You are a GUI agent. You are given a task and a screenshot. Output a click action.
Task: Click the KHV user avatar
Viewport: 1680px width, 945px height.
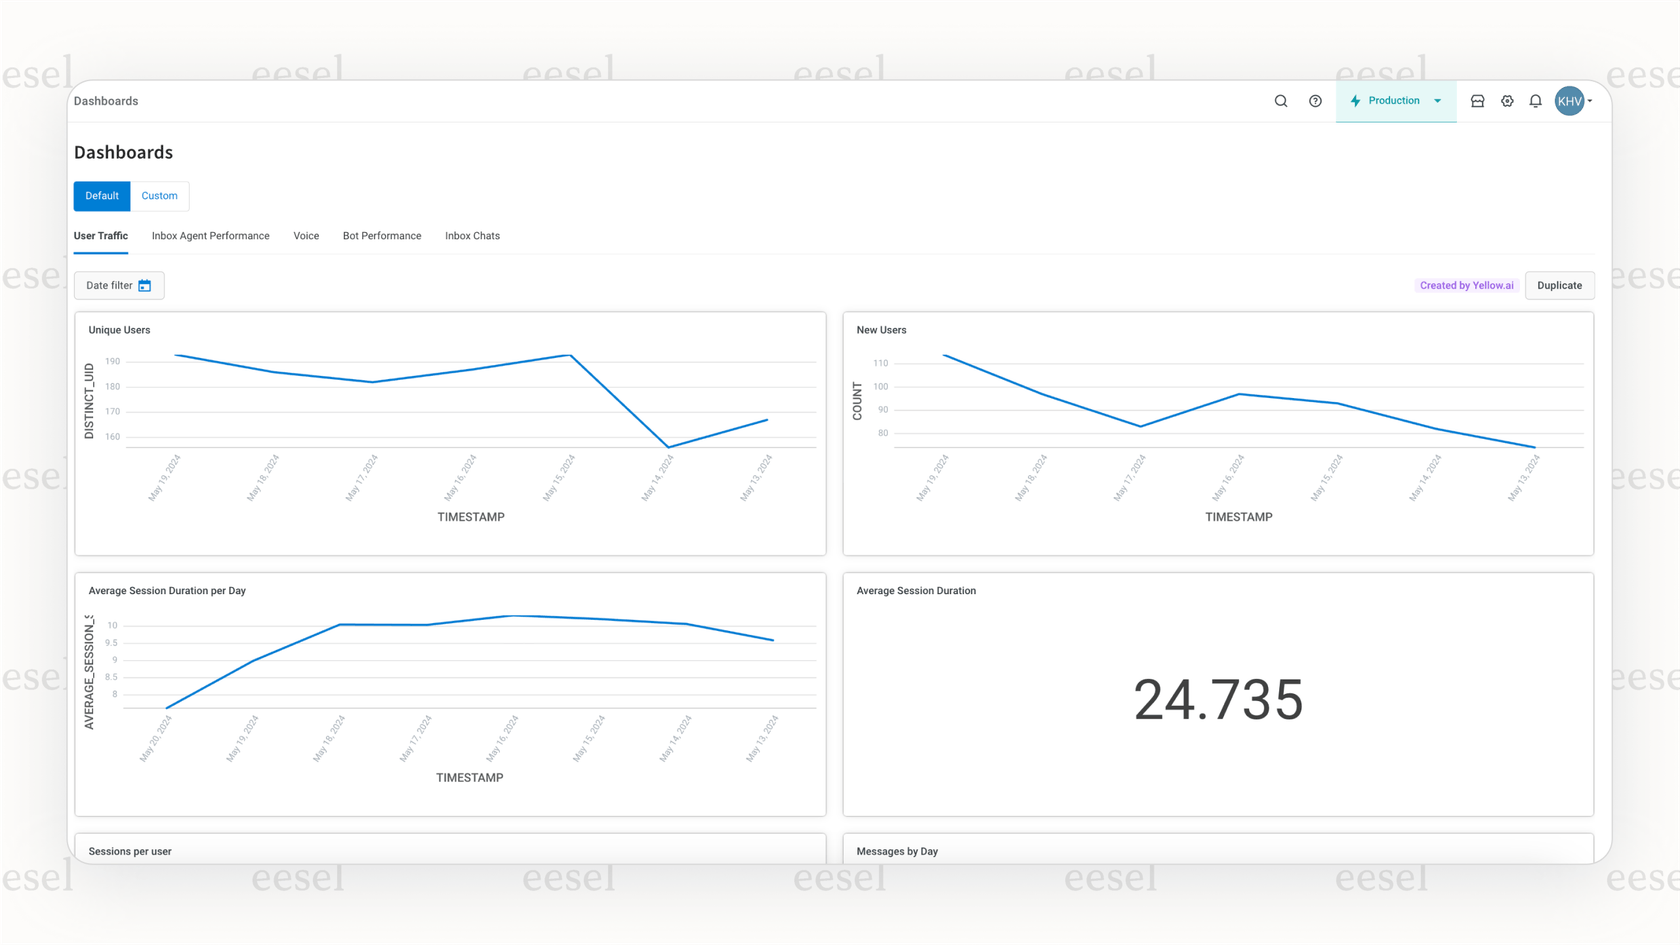pyautogui.click(x=1570, y=100)
